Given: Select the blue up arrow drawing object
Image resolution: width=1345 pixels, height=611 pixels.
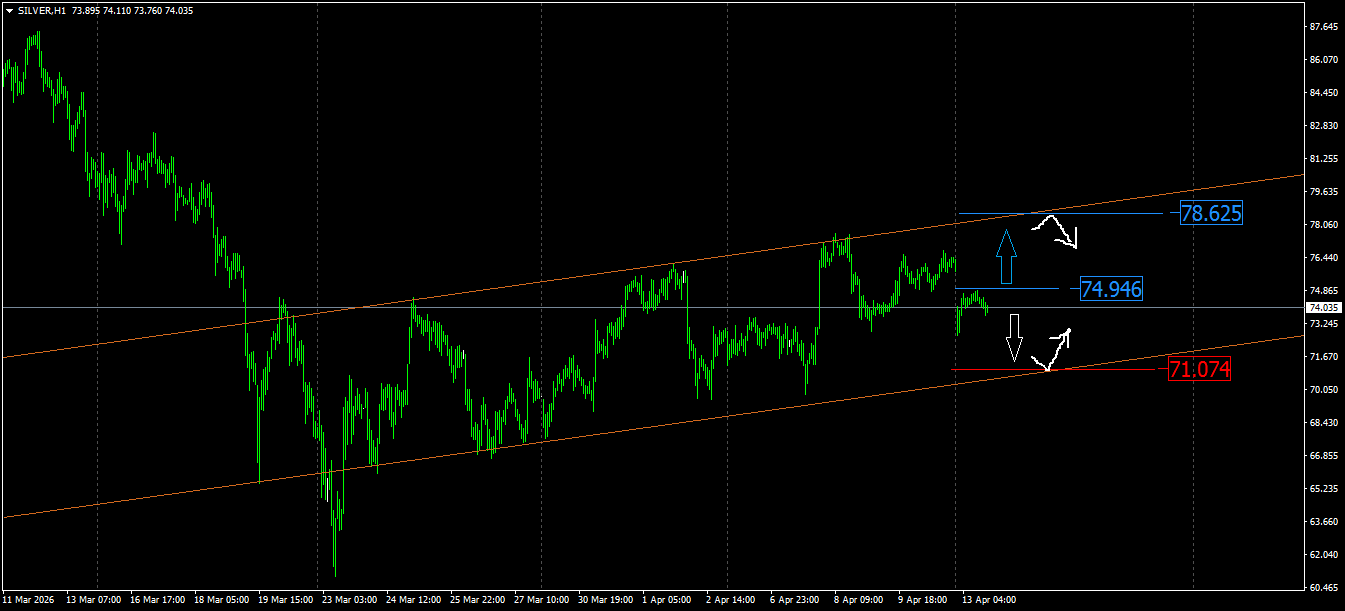Looking at the screenshot, I should point(1006,256).
